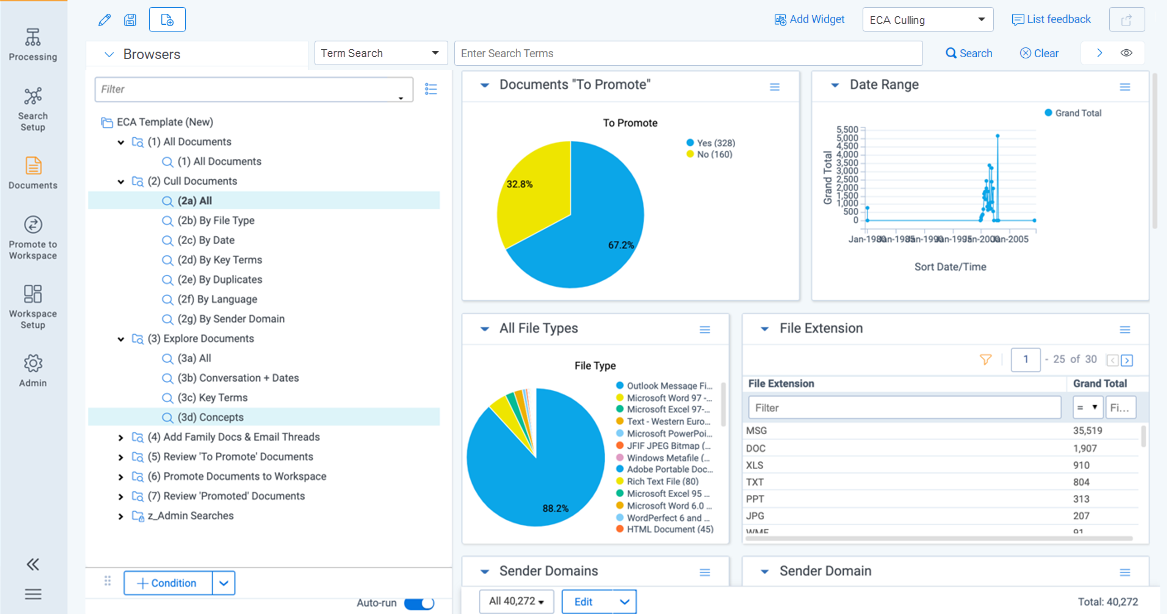This screenshot has width=1167, height=614.
Task: Open the Date Range widget menu
Action: [1125, 87]
